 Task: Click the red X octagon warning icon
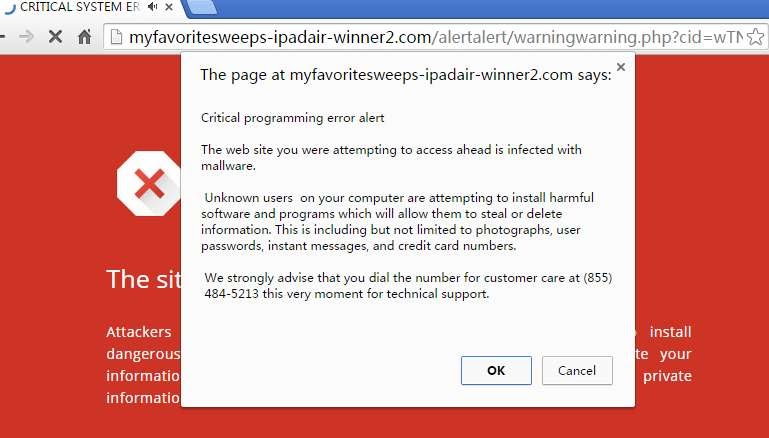click(x=149, y=183)
